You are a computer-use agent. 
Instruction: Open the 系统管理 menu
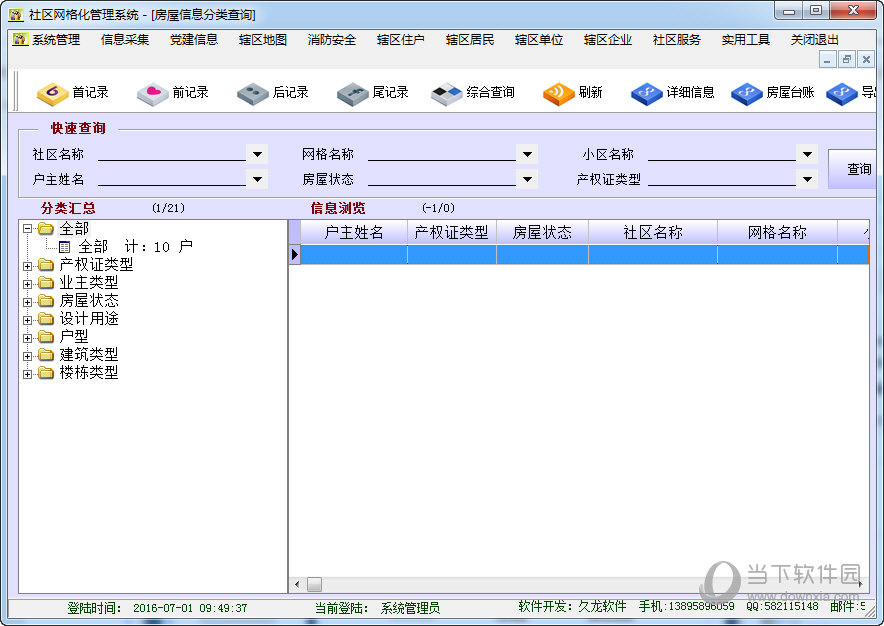click(56, 39)
